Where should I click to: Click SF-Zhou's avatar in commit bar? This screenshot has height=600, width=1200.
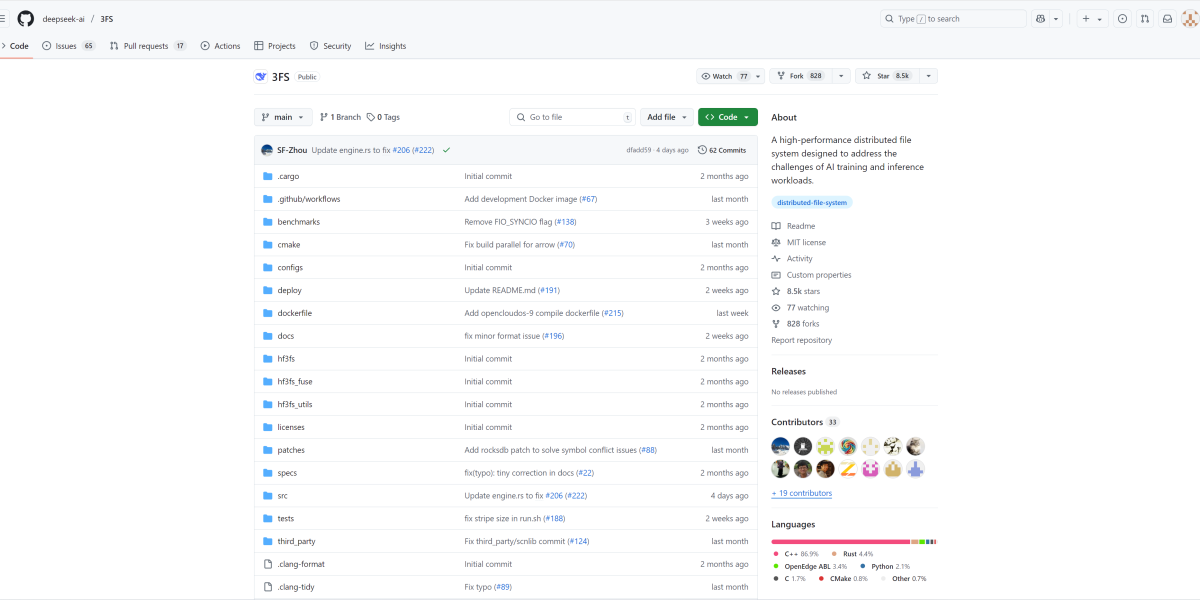coord(267,150)
